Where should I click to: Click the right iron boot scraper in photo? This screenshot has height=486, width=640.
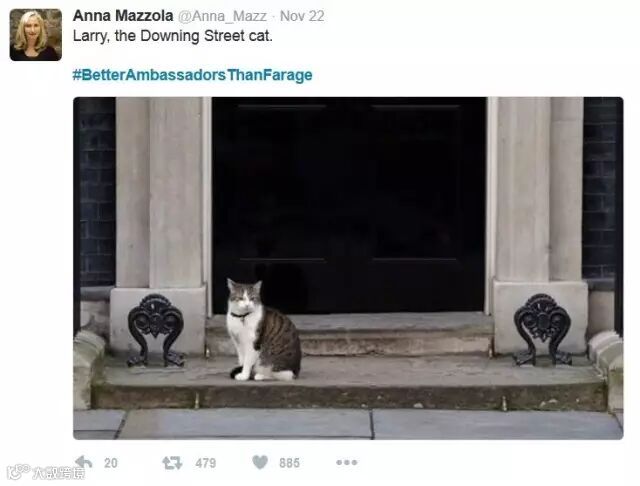click(542, 330)
